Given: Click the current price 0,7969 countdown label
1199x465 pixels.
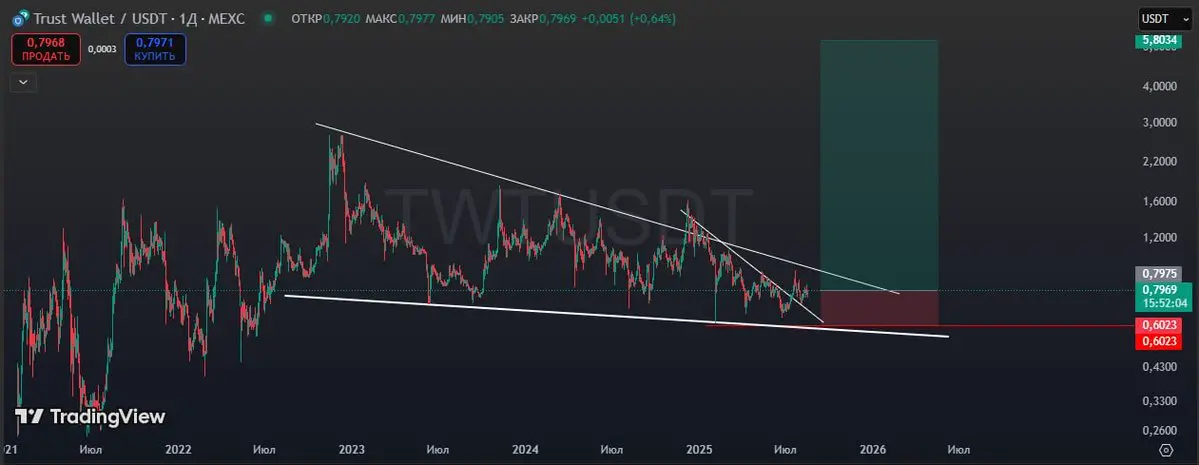Looking at the screenshot, I should pos(1165,297).
